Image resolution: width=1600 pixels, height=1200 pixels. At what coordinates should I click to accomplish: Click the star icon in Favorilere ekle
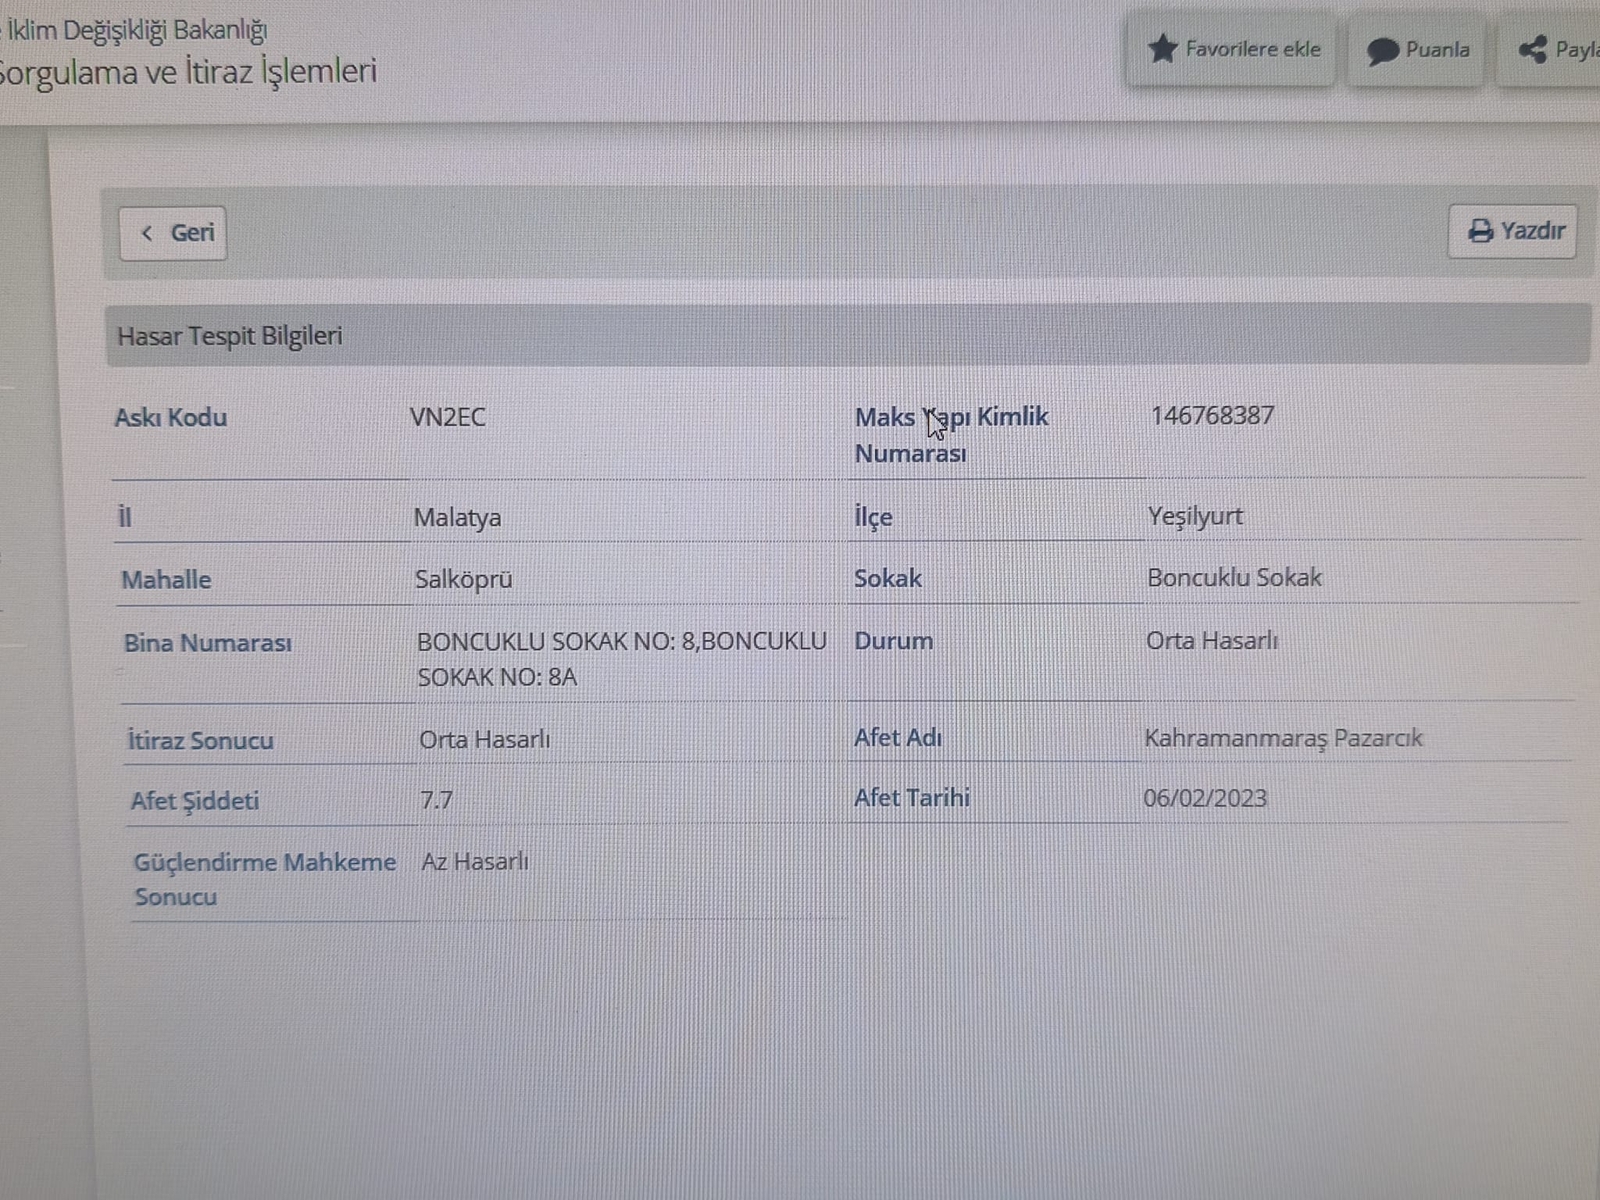tap(1162, 49)
